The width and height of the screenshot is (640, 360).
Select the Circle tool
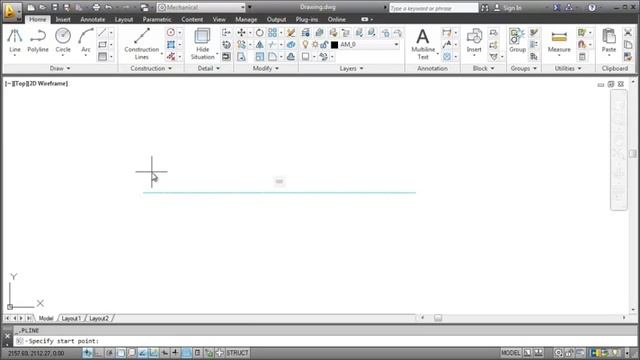tap(63, 41)
